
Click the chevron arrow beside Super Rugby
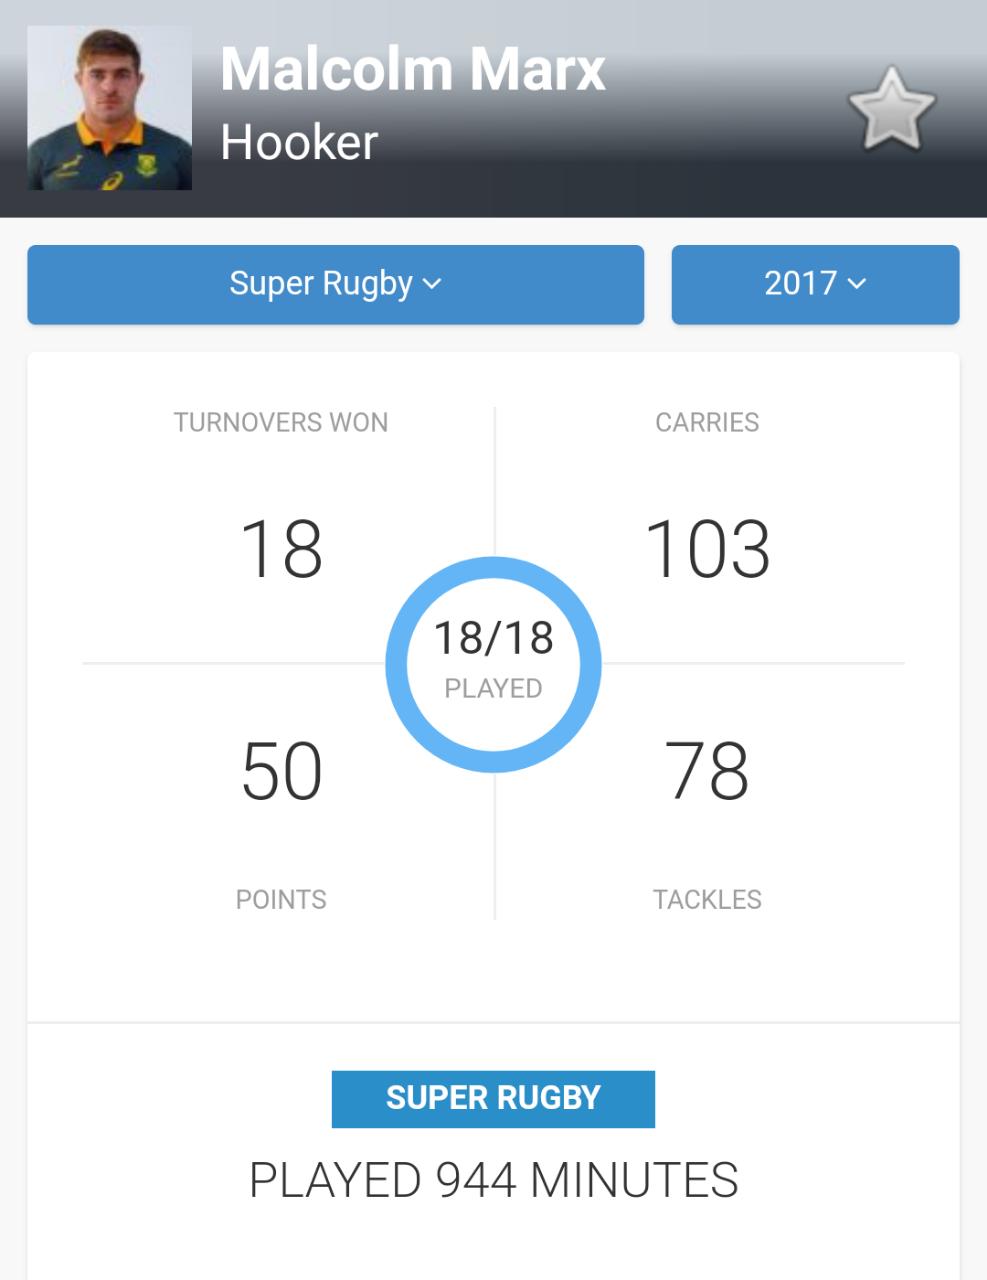(432, 285)
